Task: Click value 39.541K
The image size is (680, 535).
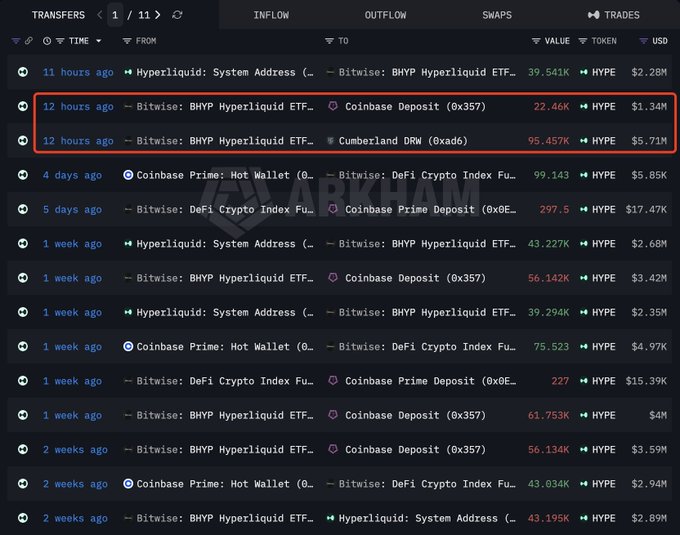Action: 548,72
